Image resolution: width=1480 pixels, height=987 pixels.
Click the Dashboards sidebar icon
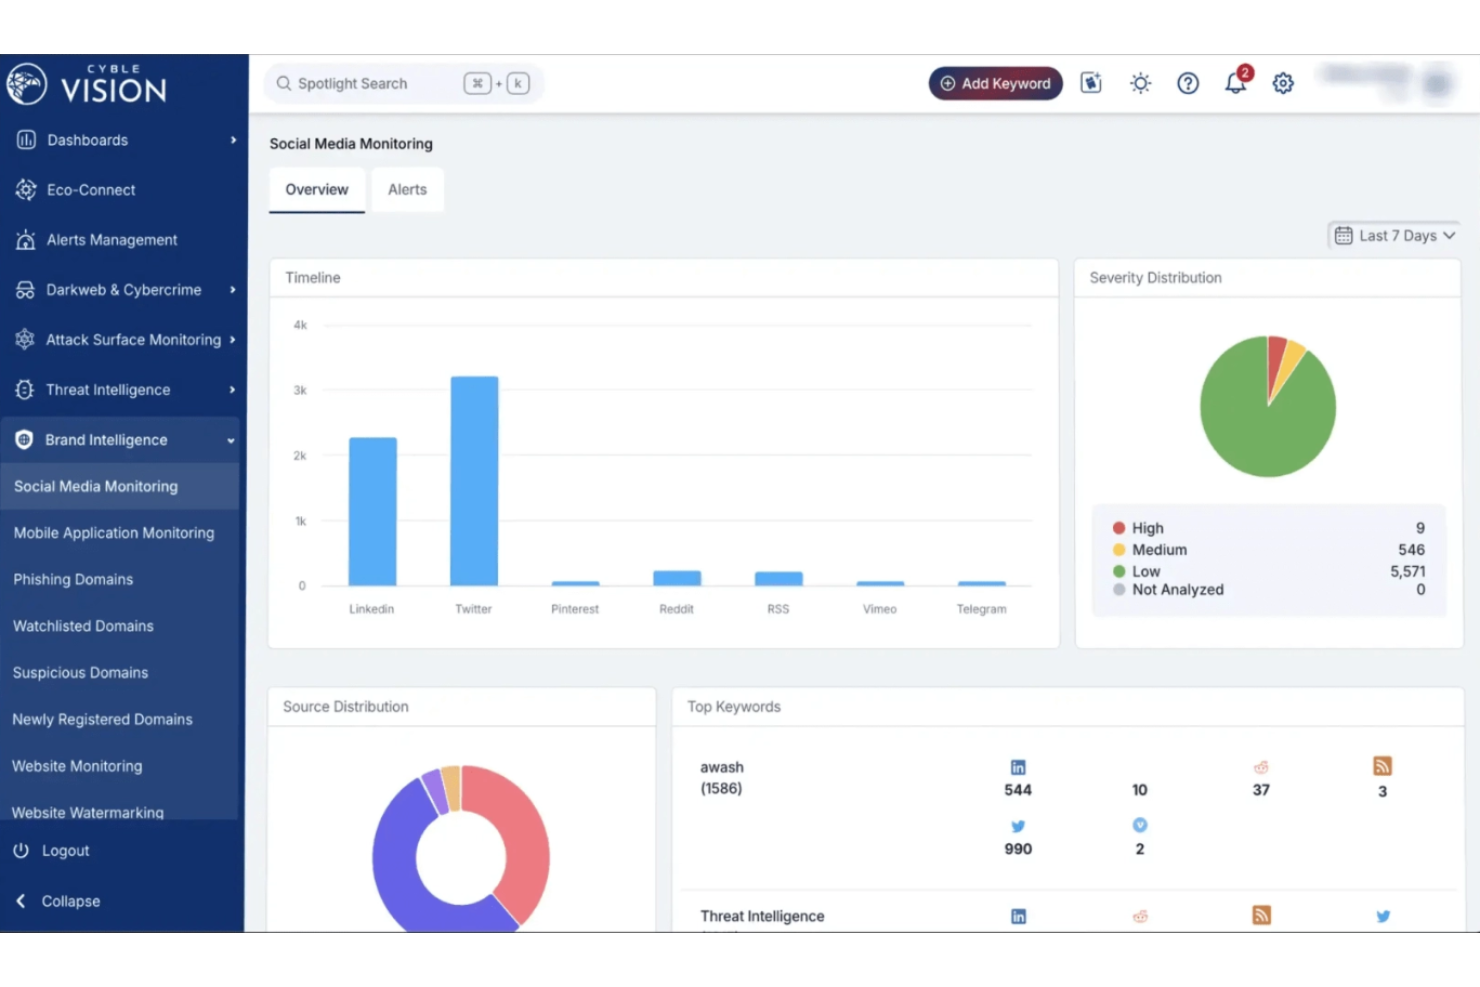(x=26, y=140)
